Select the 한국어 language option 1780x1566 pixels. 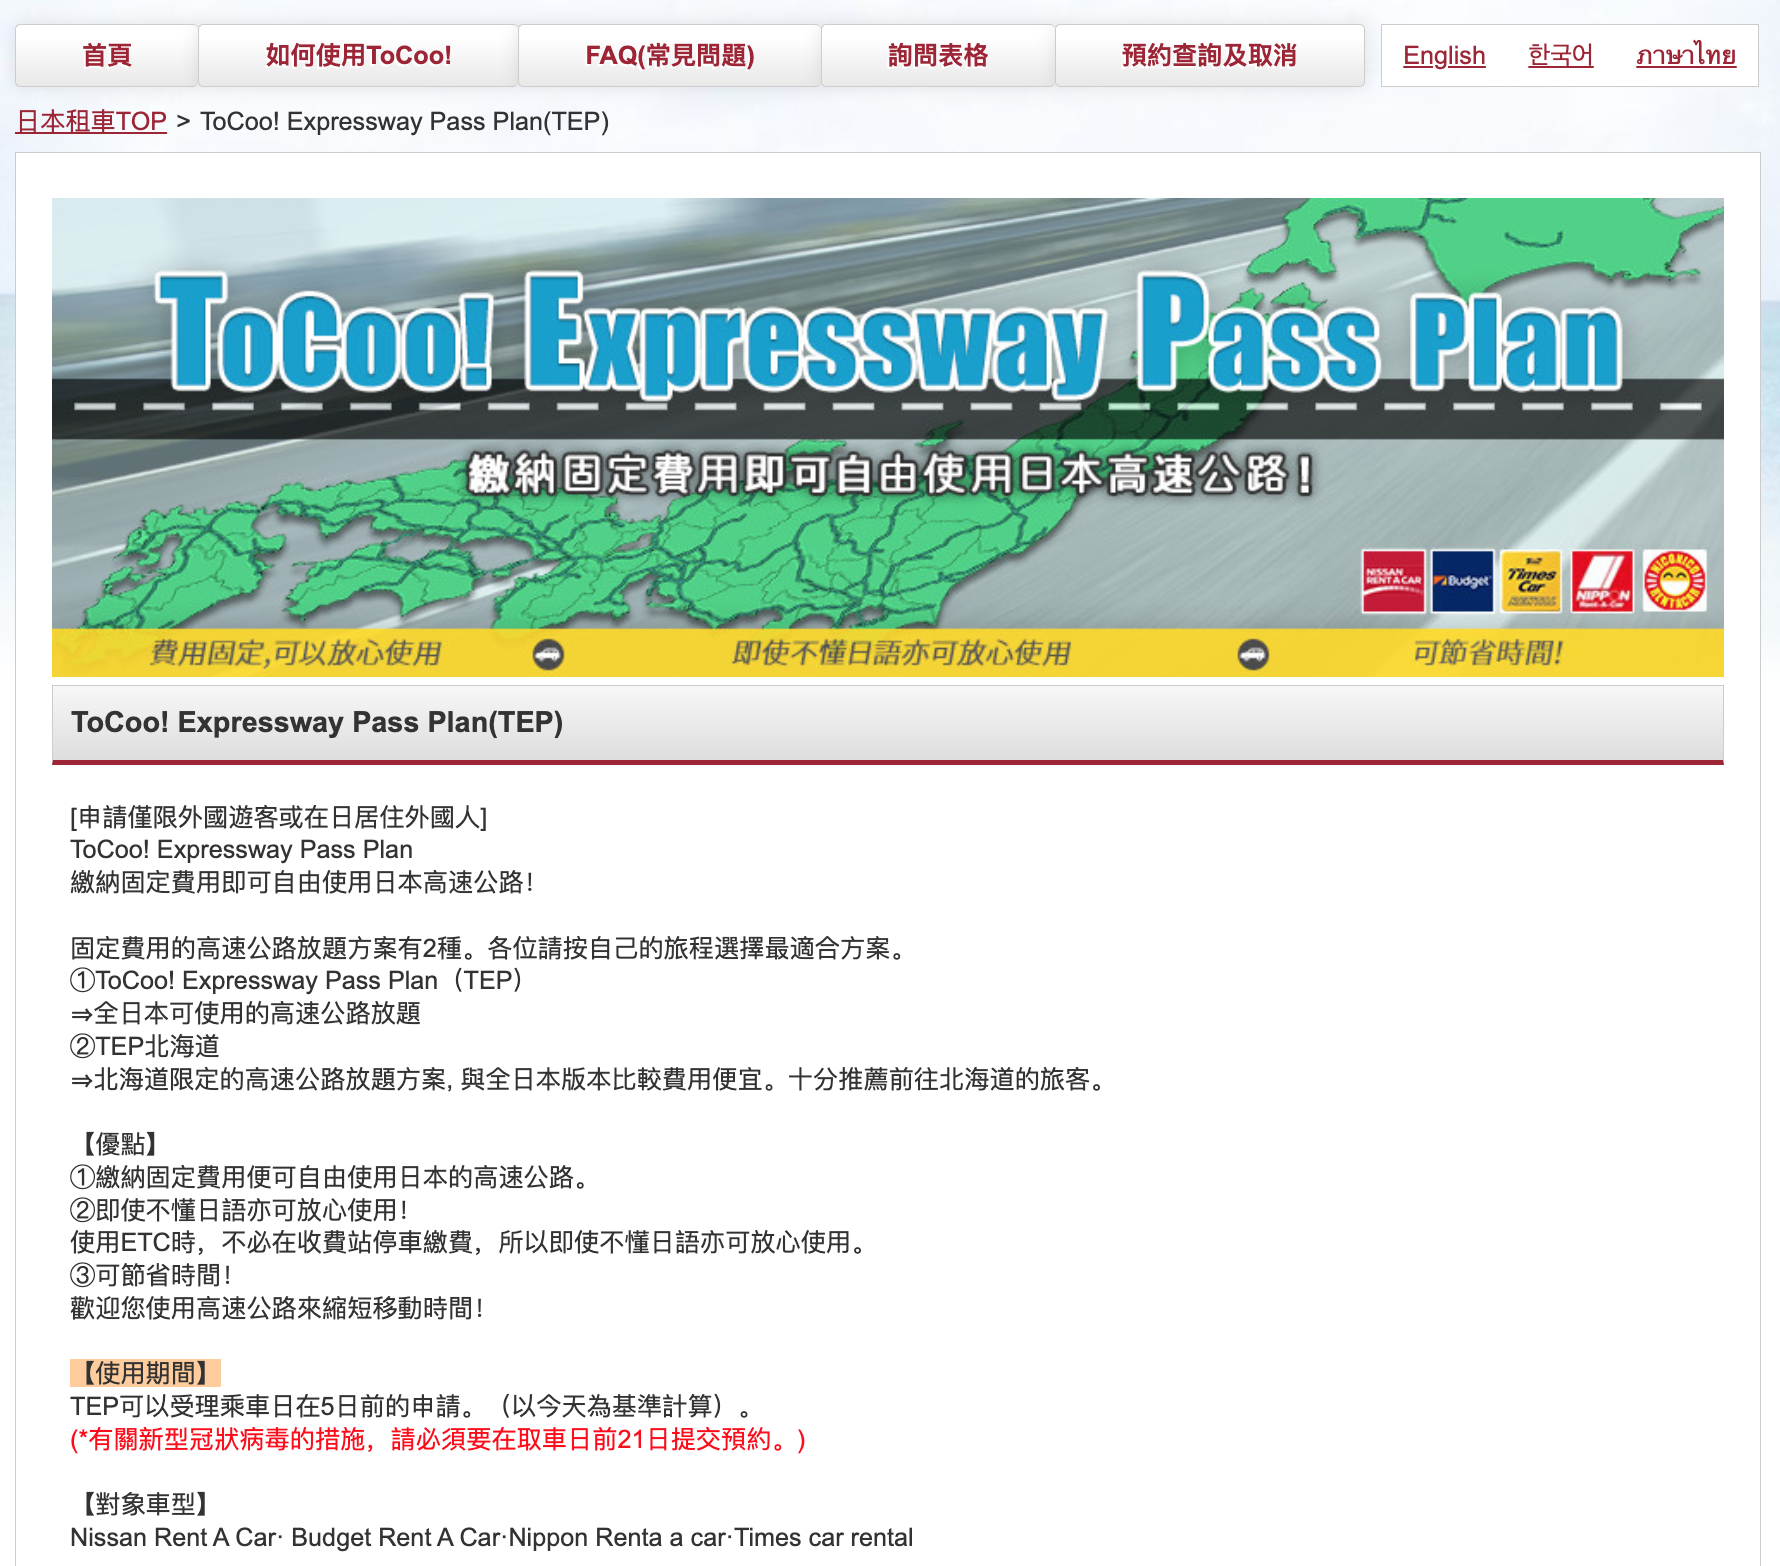point(1560,55)
